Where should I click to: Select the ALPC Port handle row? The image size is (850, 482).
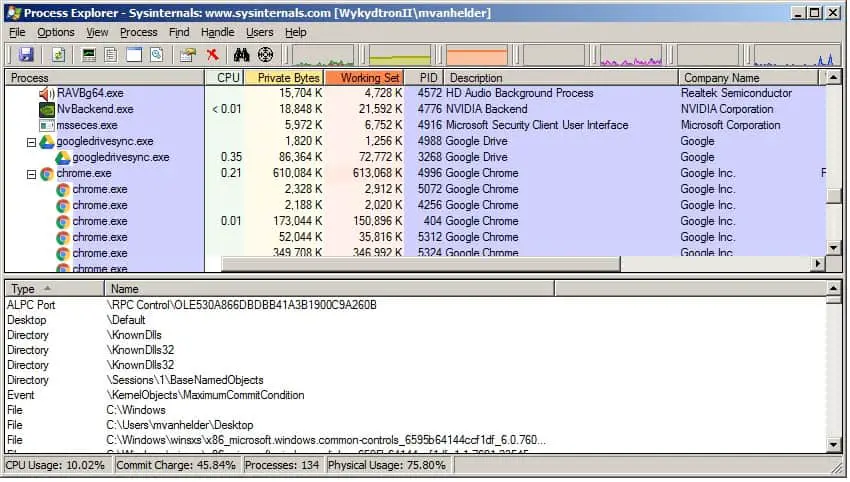[416, 305]
